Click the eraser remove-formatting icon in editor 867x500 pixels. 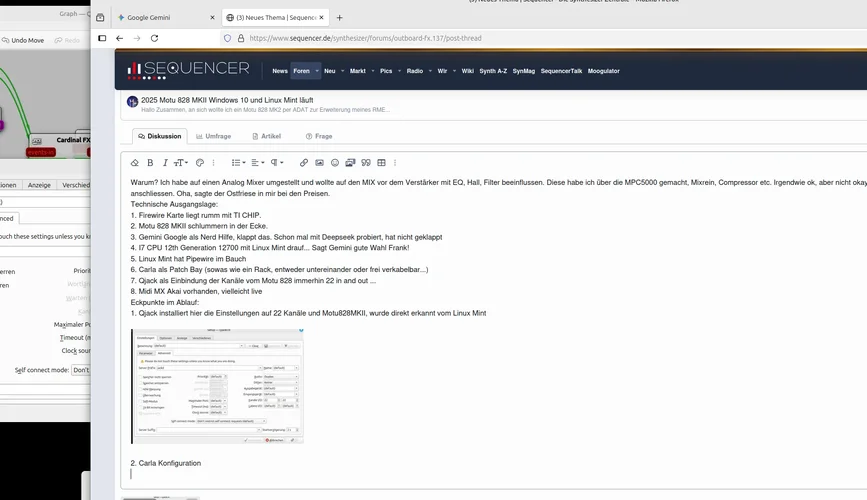134,163
